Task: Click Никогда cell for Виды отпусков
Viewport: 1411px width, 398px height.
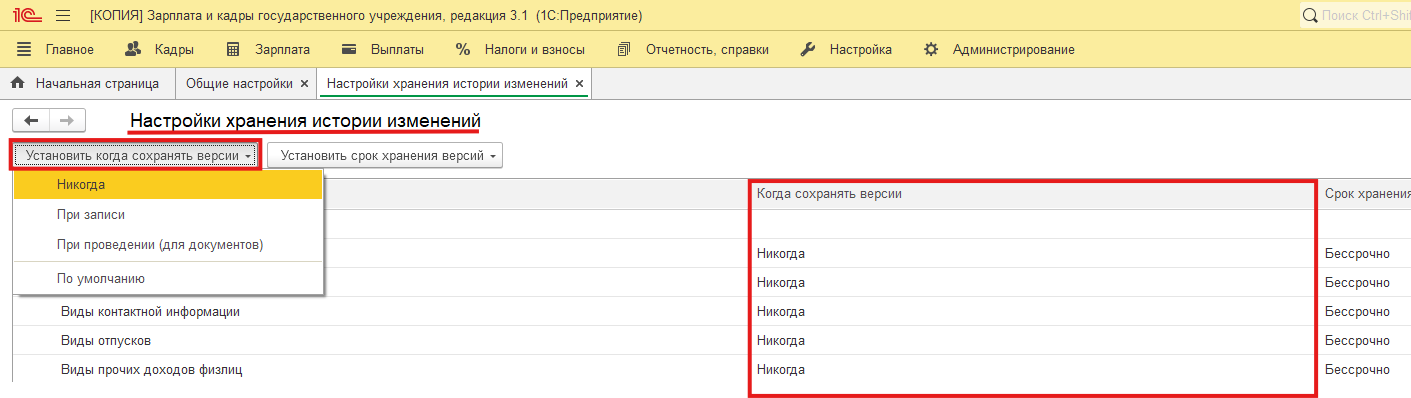Action: click(x=1033, y=340)
